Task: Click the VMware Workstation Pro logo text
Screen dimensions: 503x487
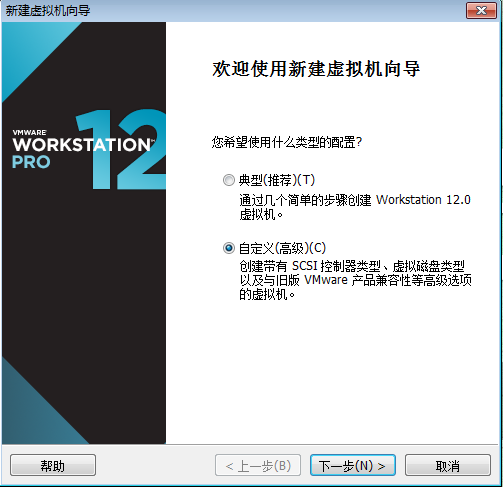Action: (x=82, y=149)
